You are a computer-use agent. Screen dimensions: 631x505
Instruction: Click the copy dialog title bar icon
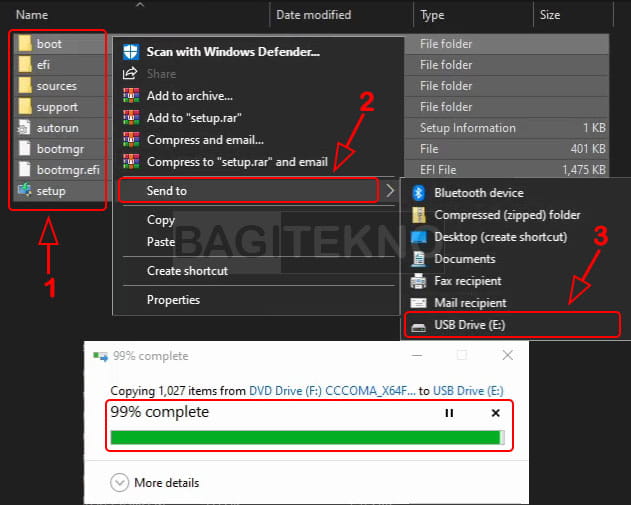pyautogui.click(x=101, y=356)
